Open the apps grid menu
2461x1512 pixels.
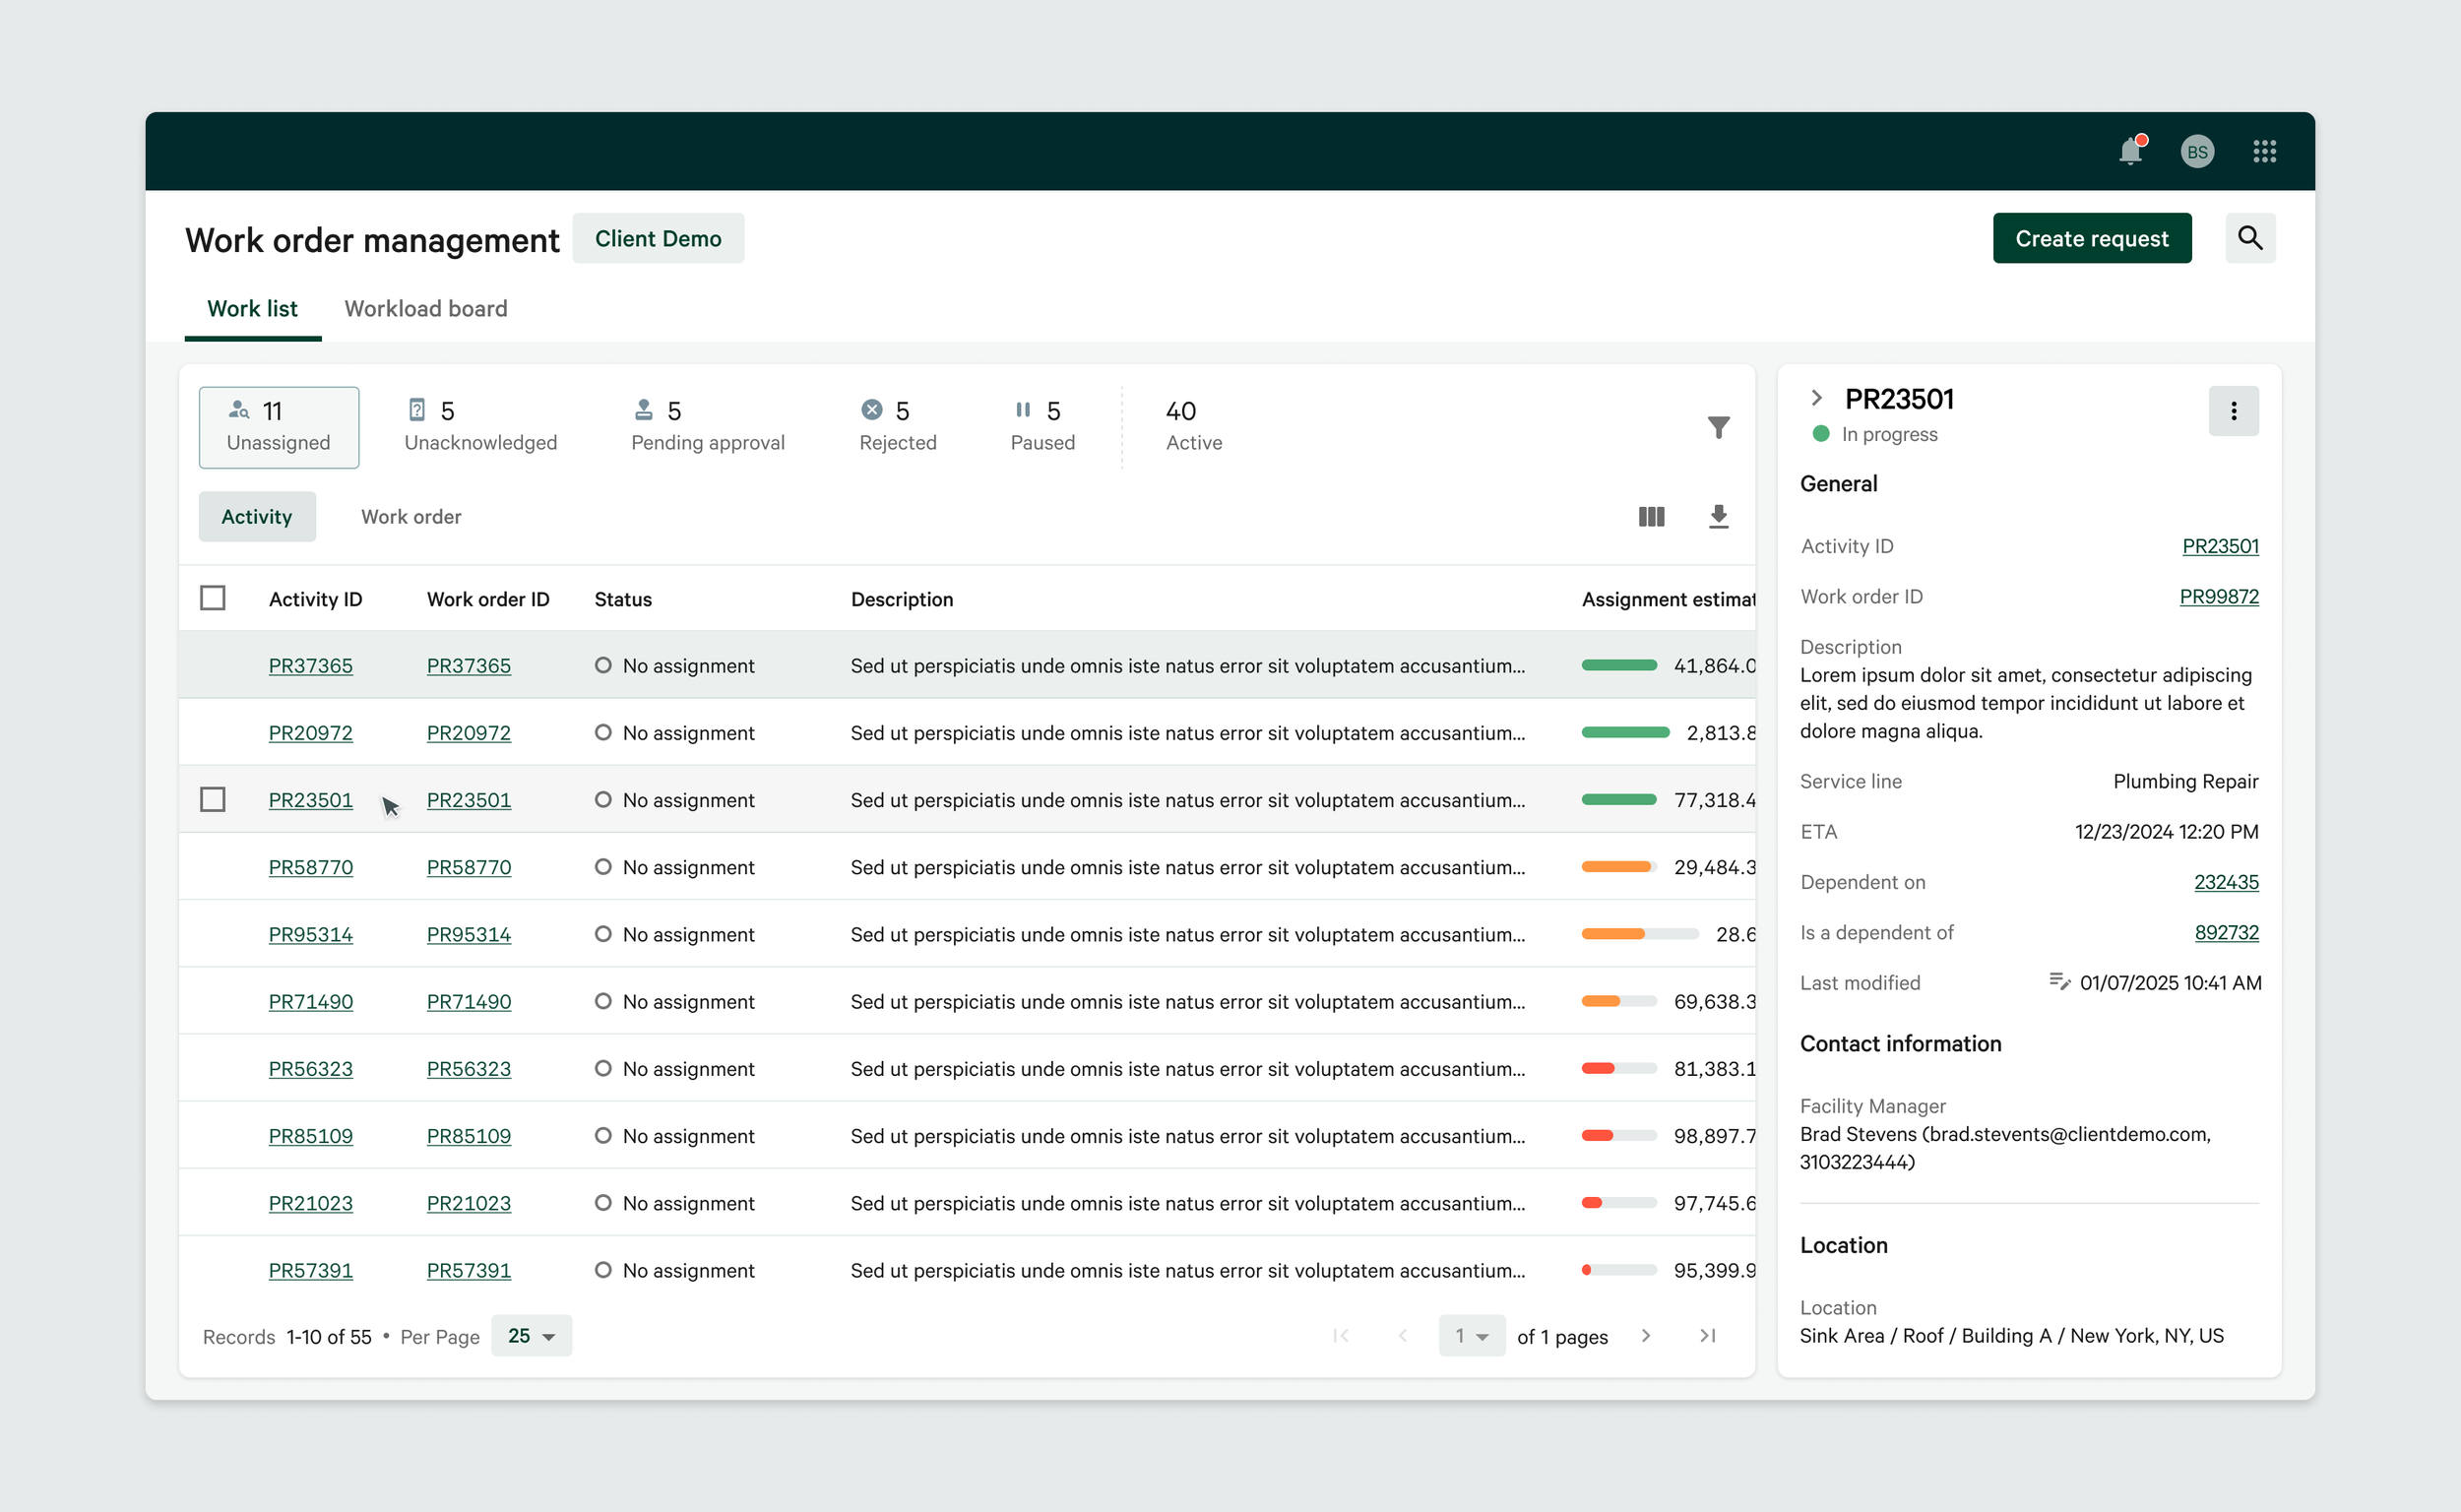pyautogui.click(x=2264, y=152)
